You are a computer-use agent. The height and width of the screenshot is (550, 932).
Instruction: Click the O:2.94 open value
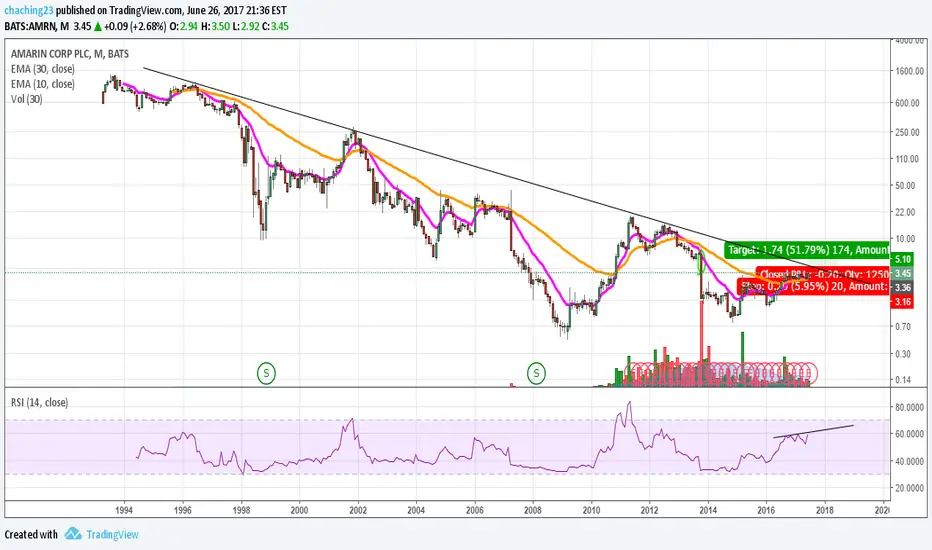(184, 26)
